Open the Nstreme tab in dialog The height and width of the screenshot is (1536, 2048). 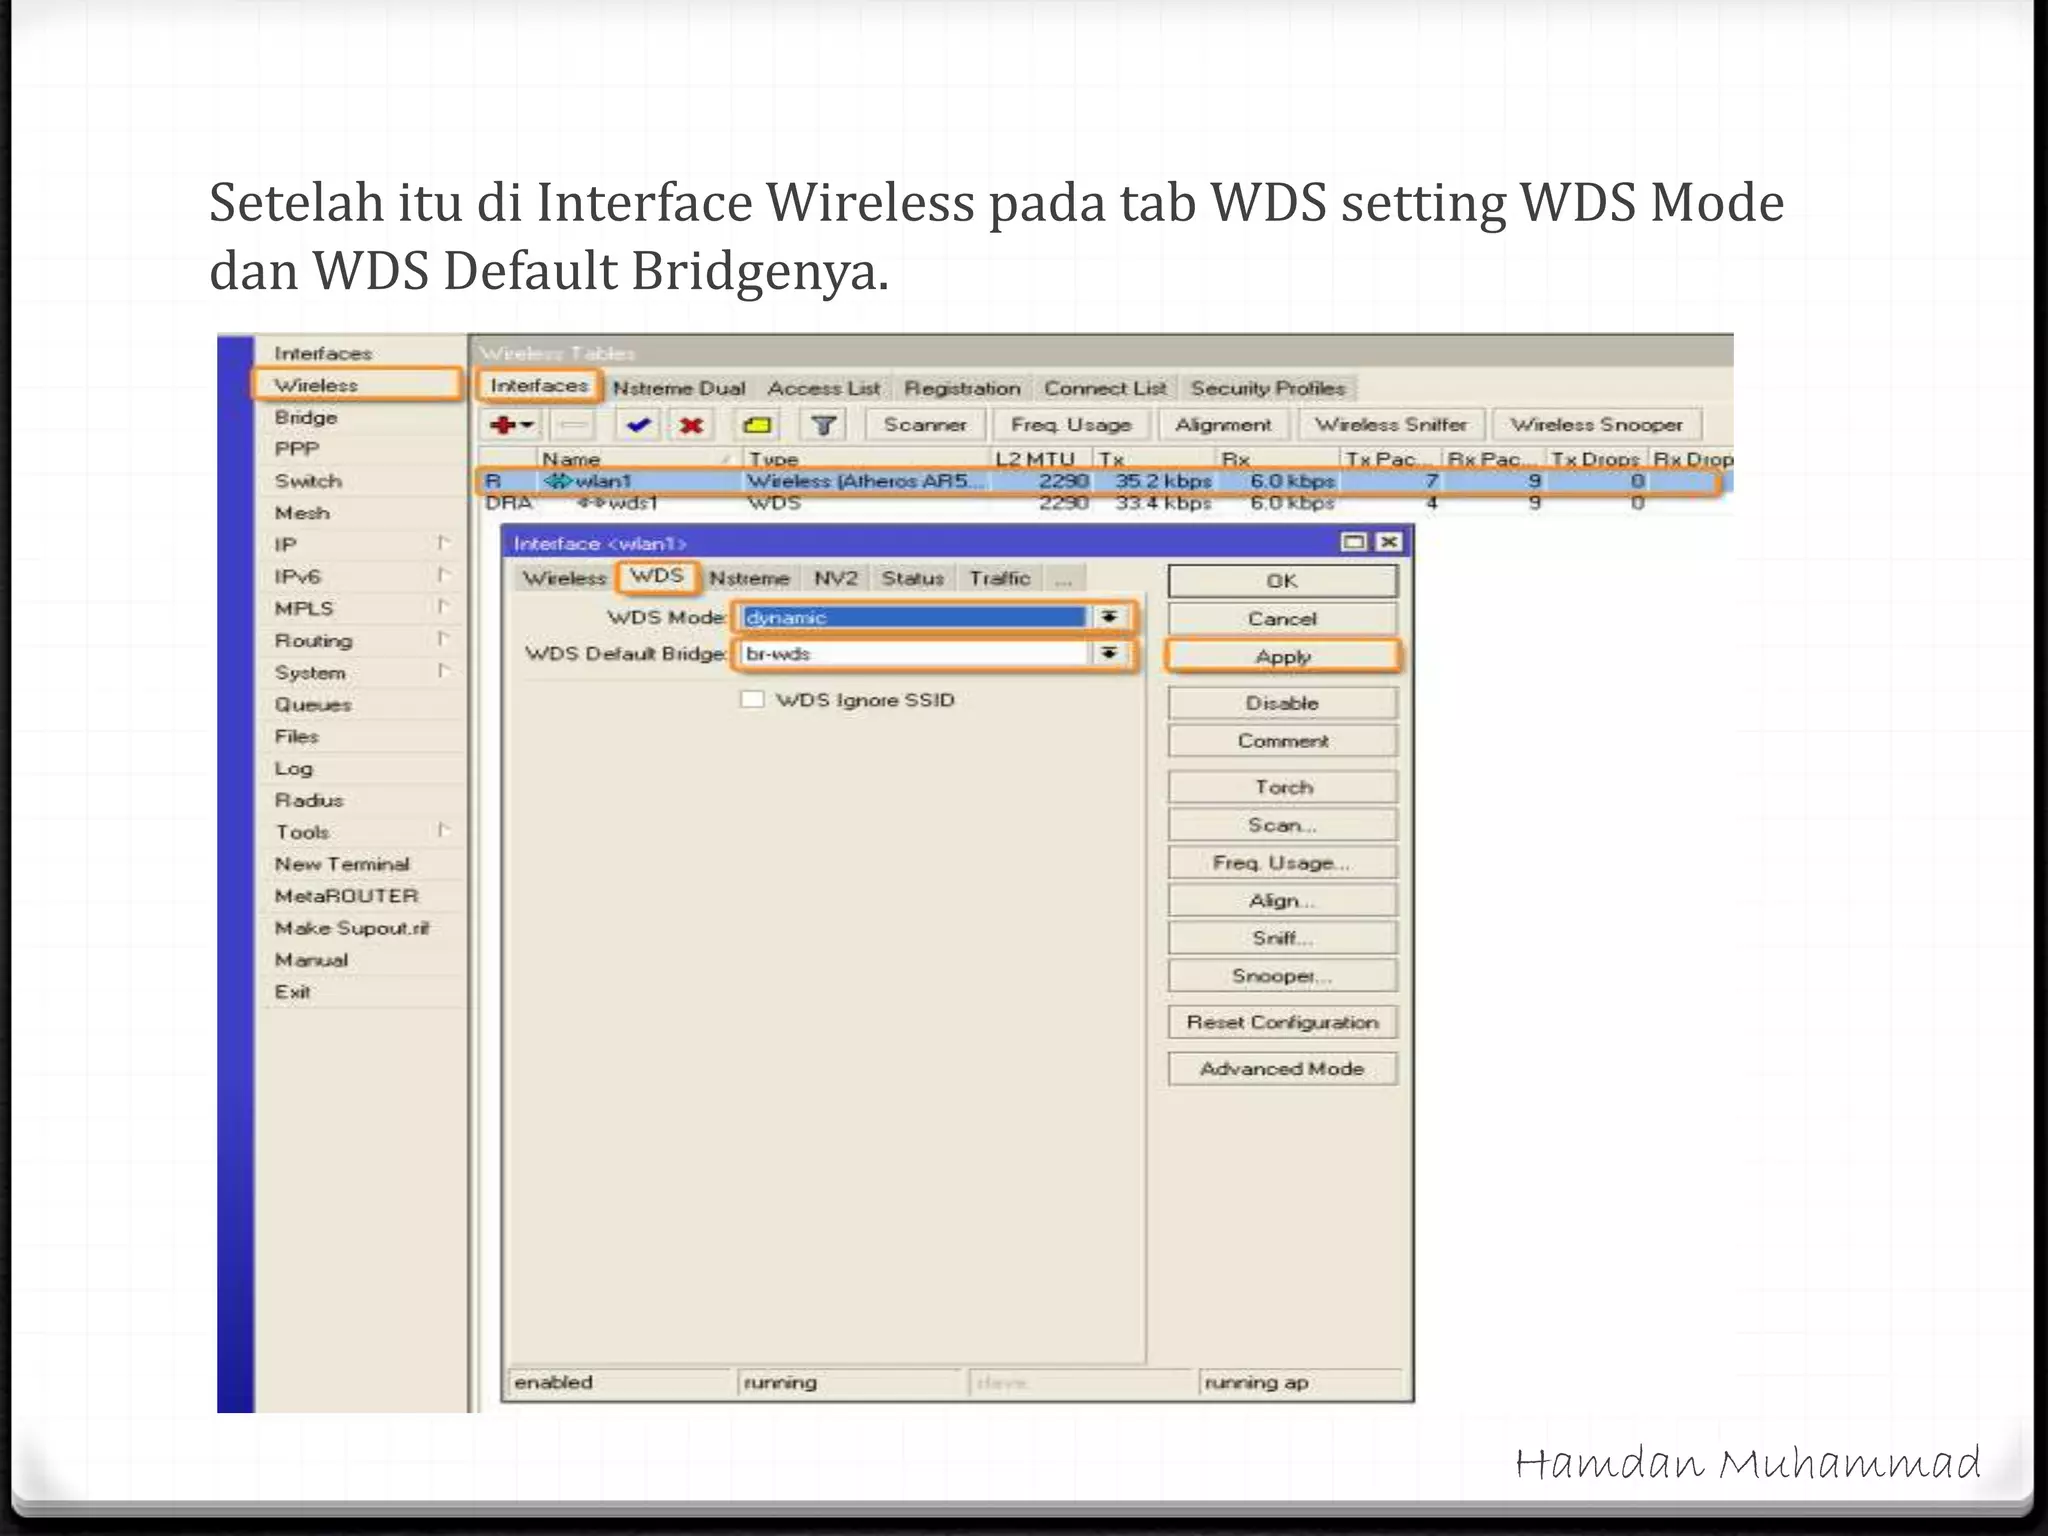coord(749,578)
